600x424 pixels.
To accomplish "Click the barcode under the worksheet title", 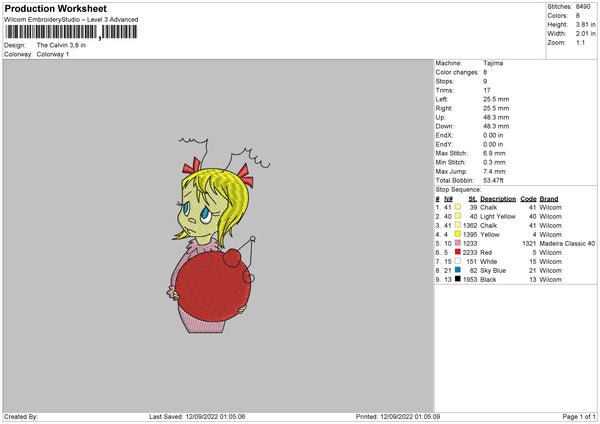I will pyautogui.click(x=71, y=32).
